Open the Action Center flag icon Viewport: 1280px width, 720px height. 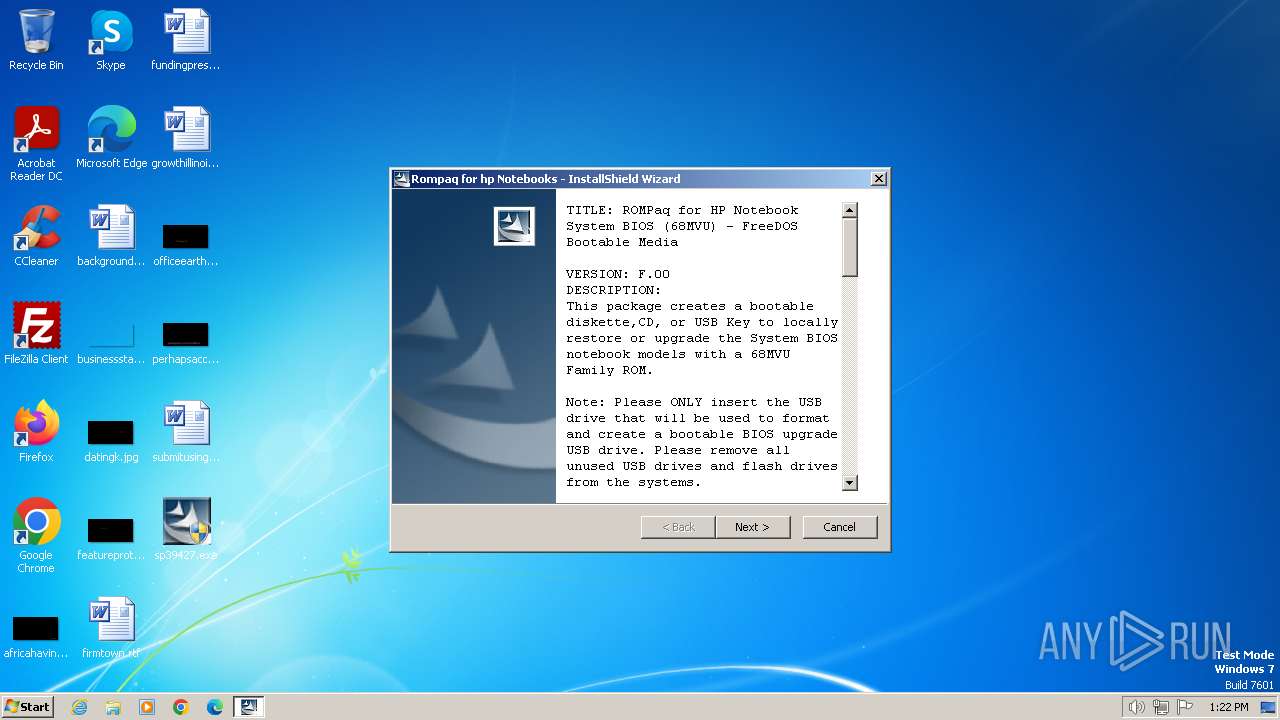1185,707
